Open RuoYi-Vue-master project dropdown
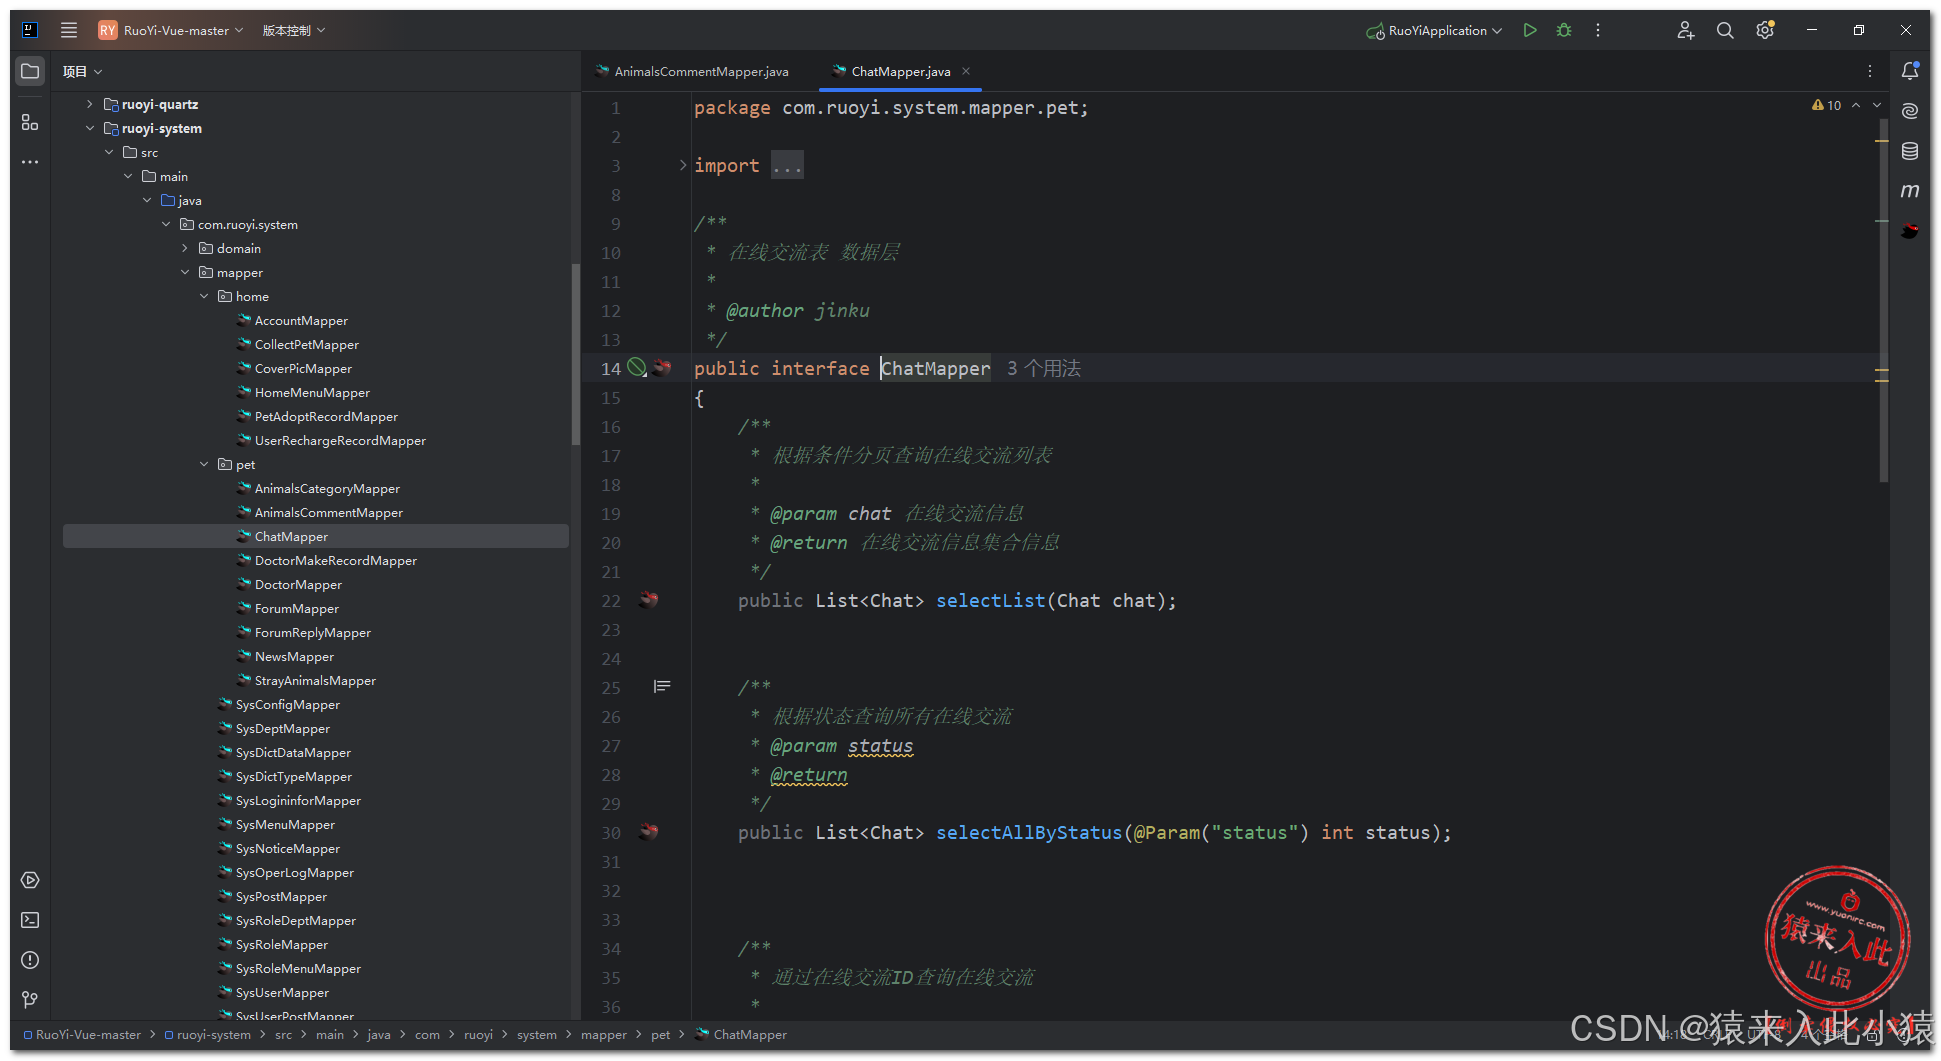This screenshot has width=1941, height=1061. [171, 30]
